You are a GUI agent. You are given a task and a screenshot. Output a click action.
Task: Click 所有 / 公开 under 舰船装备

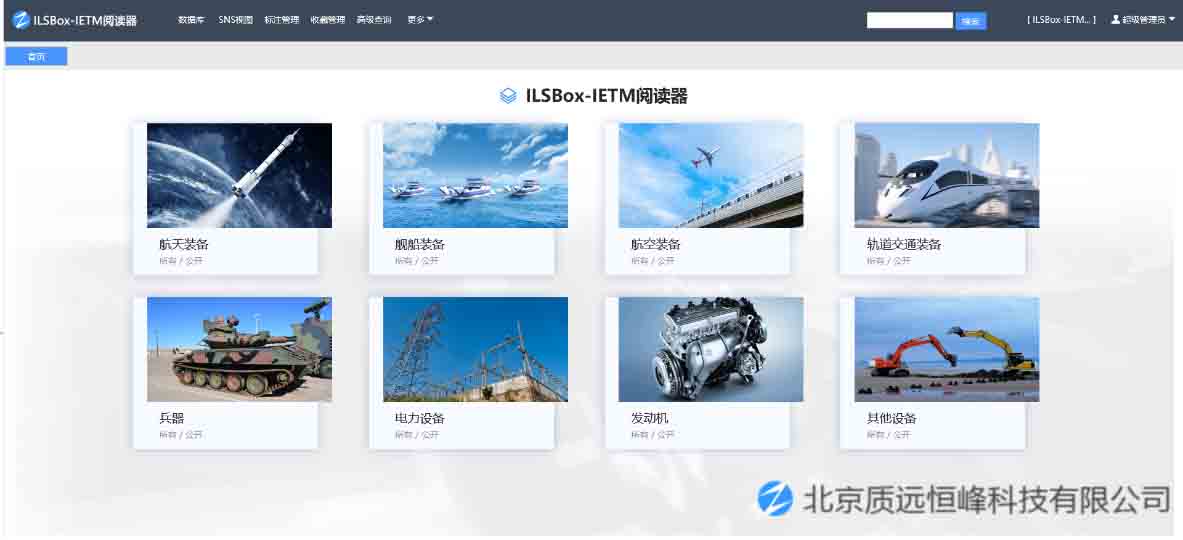tap(416, 261)
